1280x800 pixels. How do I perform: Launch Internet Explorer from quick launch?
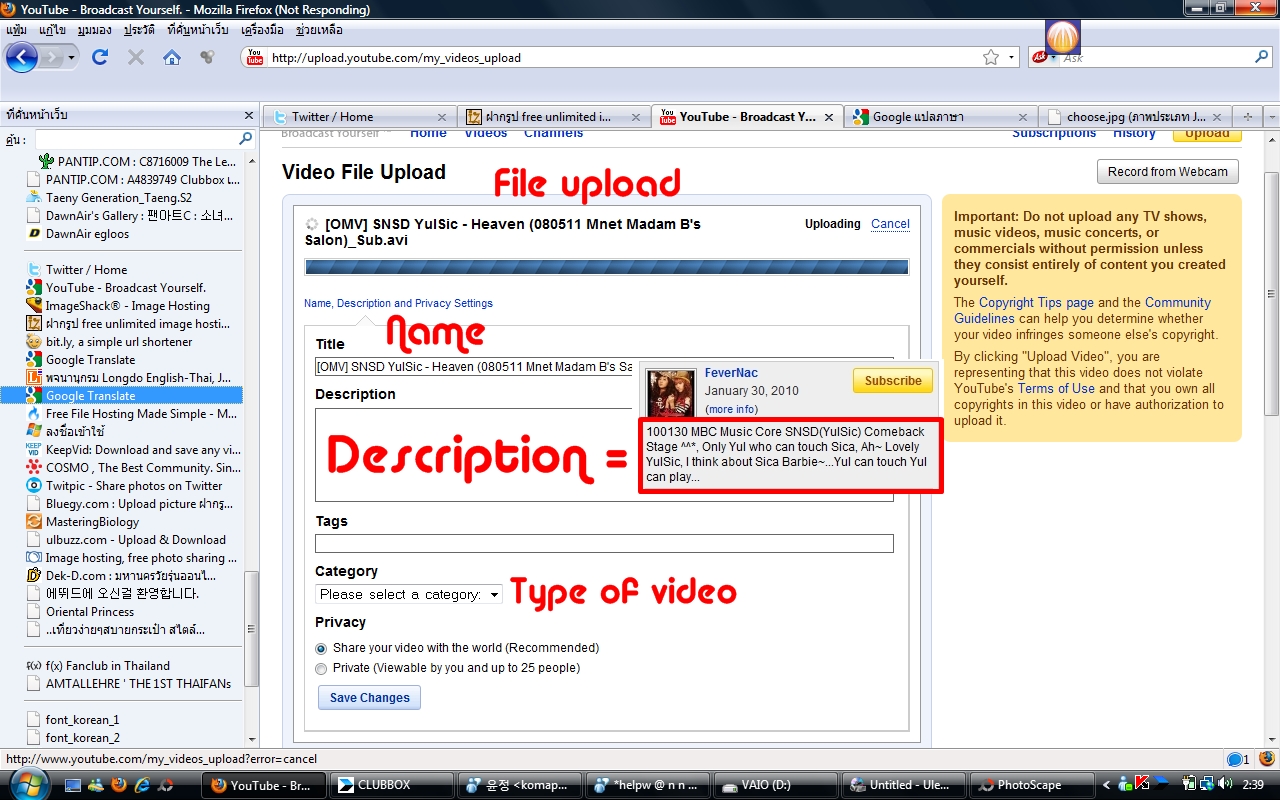[x=142, y=785]
